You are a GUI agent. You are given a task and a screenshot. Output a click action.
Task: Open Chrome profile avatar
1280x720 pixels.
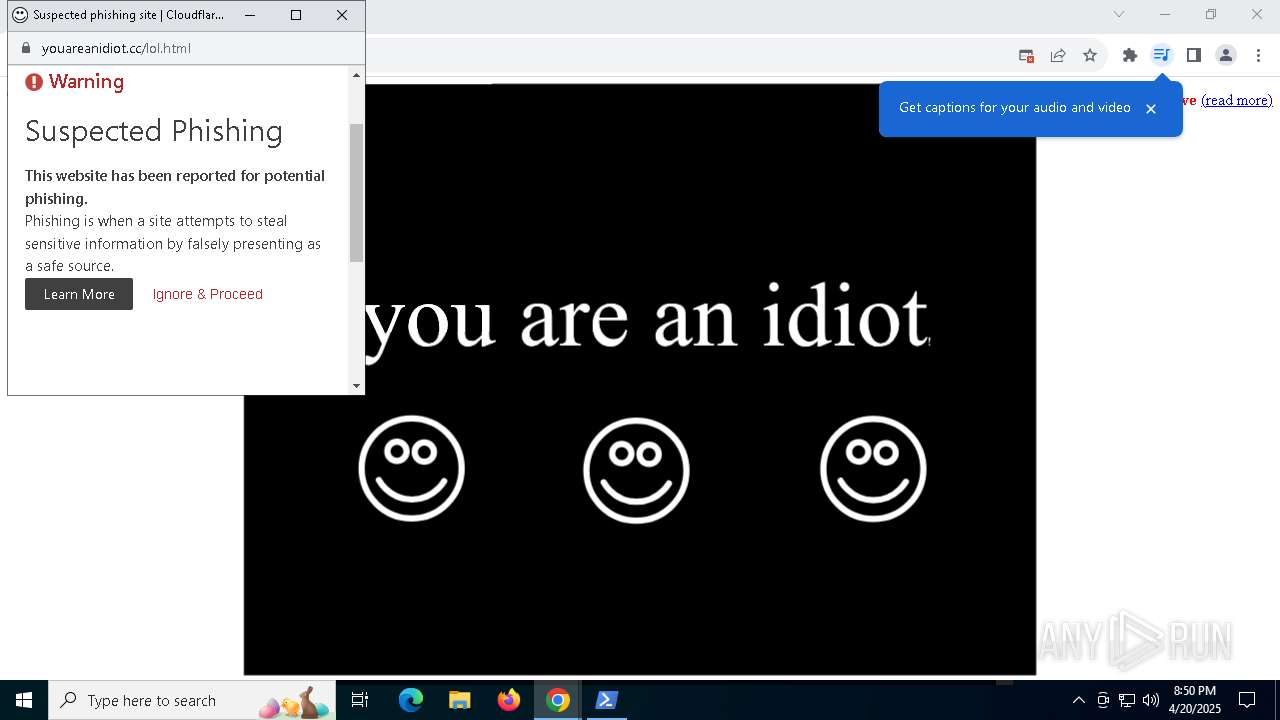tap(1226, 55)
